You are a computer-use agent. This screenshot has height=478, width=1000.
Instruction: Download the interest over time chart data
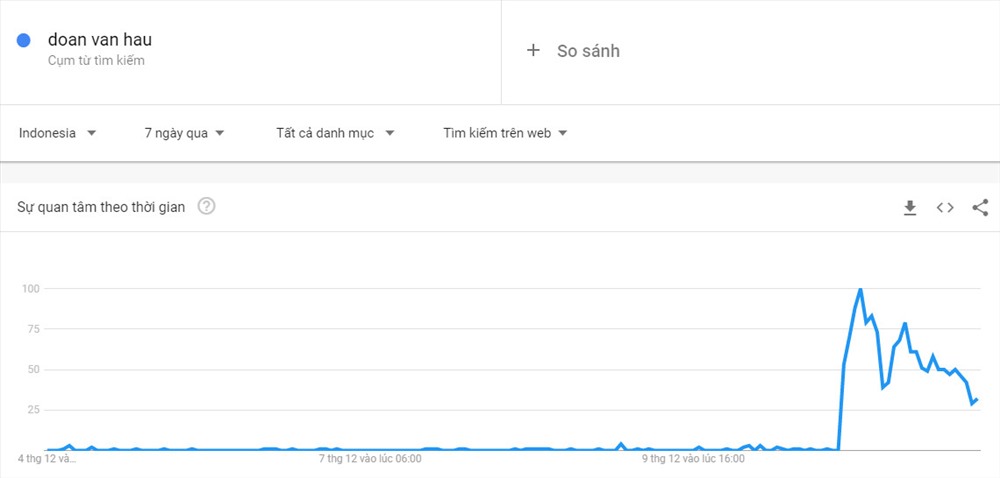tap(910, 208)
